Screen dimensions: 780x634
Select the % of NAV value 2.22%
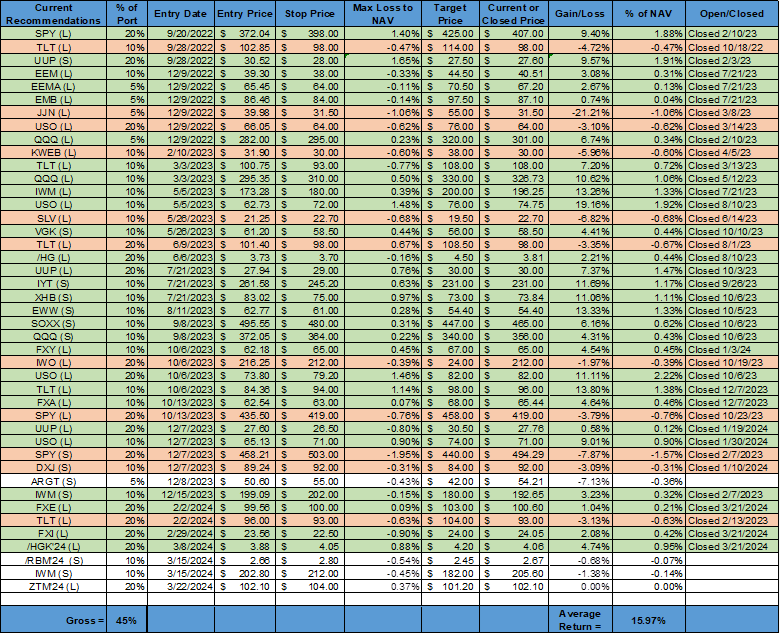pyautogui.click(x=649, y=376)
